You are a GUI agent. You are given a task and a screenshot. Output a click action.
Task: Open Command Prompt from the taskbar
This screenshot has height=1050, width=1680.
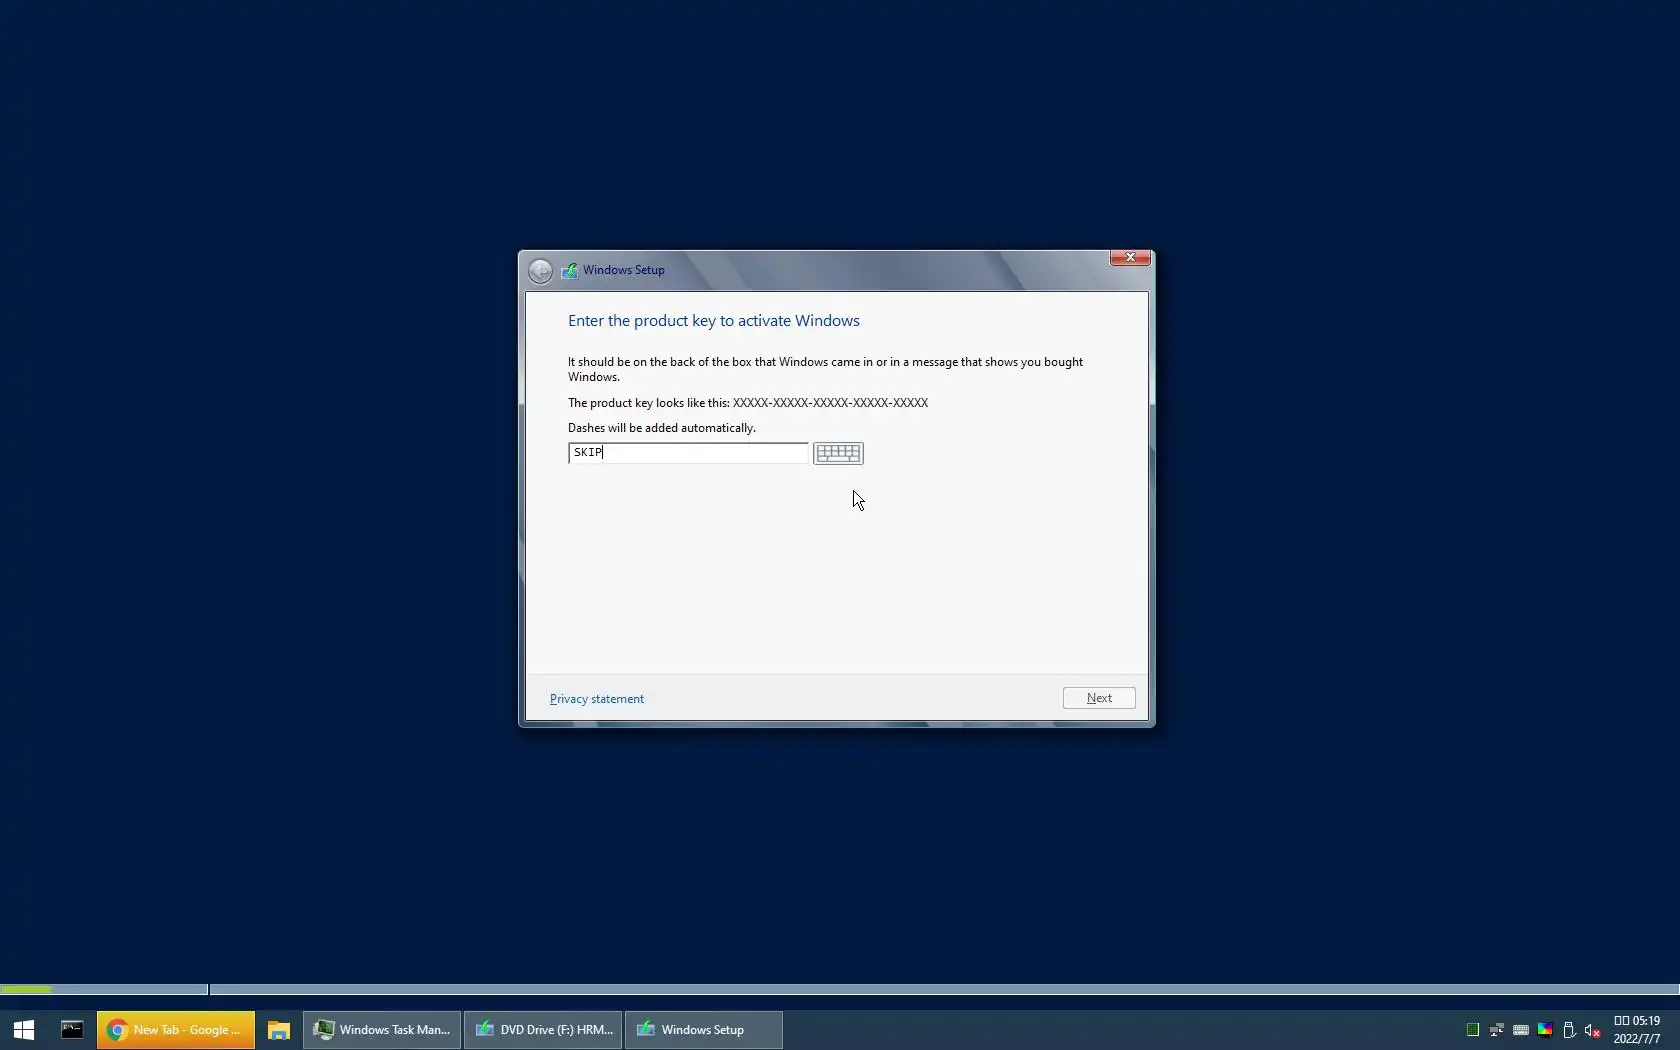(72, 1029)
